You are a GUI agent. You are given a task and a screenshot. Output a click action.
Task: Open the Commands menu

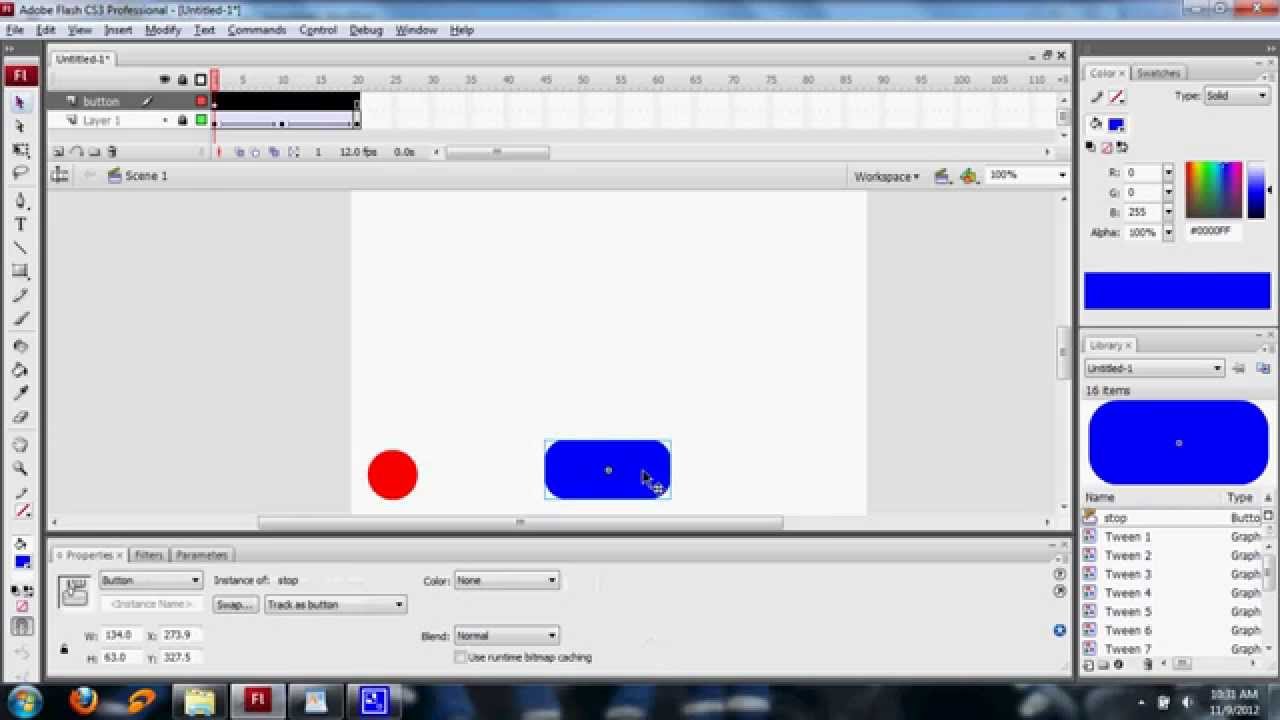(257, 30)
